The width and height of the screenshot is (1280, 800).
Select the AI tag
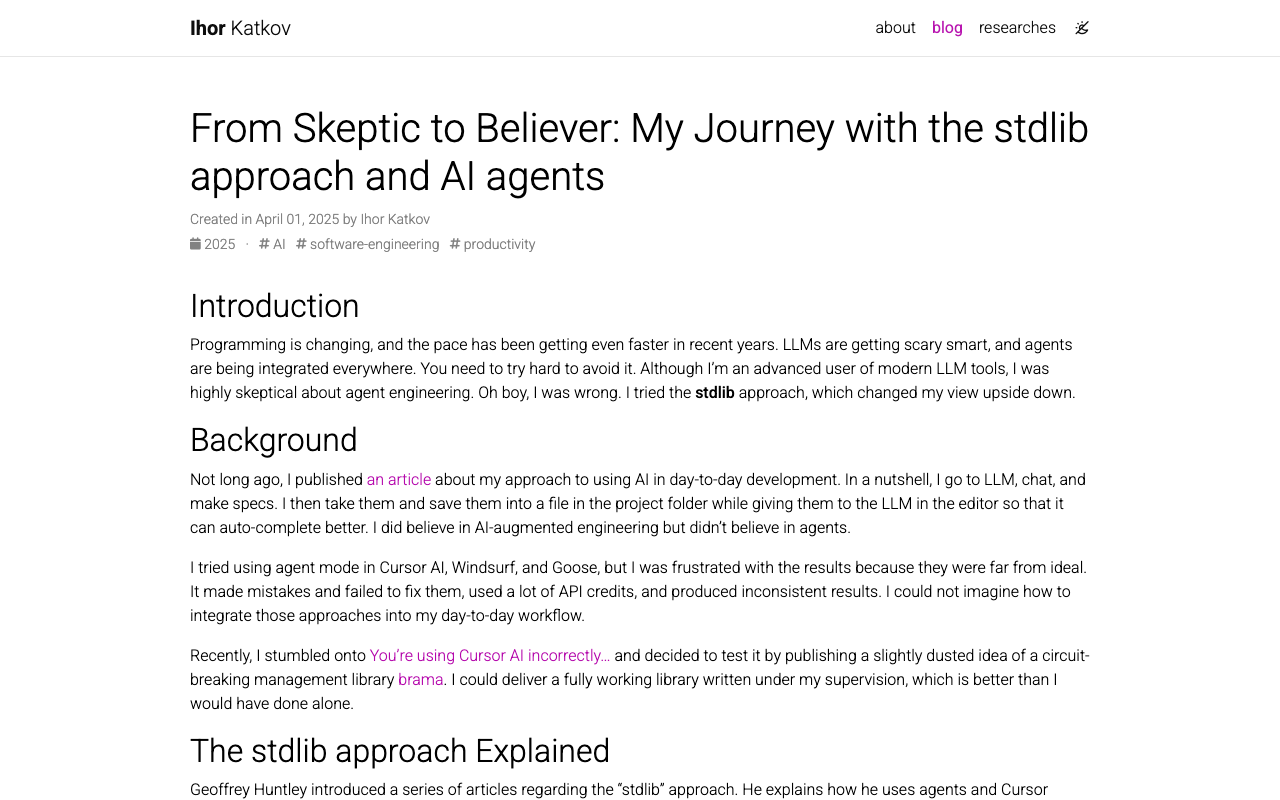click(278, 243)
